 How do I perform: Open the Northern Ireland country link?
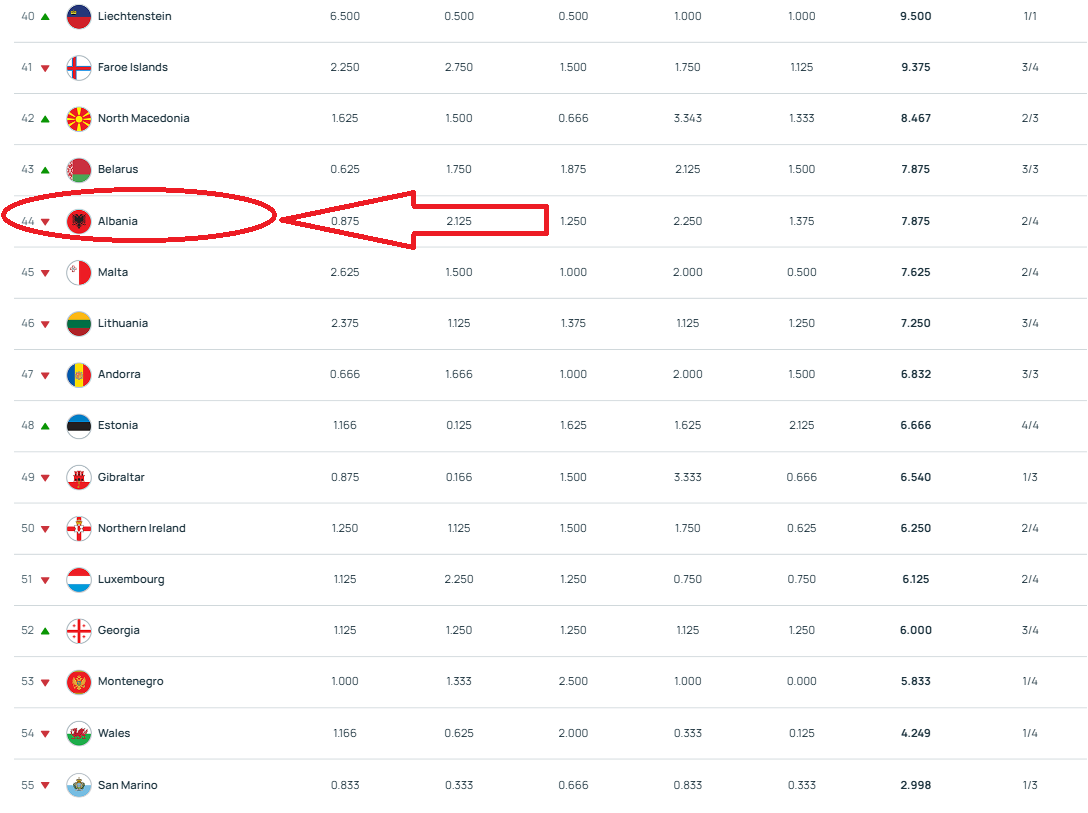[x=142, y=528]
